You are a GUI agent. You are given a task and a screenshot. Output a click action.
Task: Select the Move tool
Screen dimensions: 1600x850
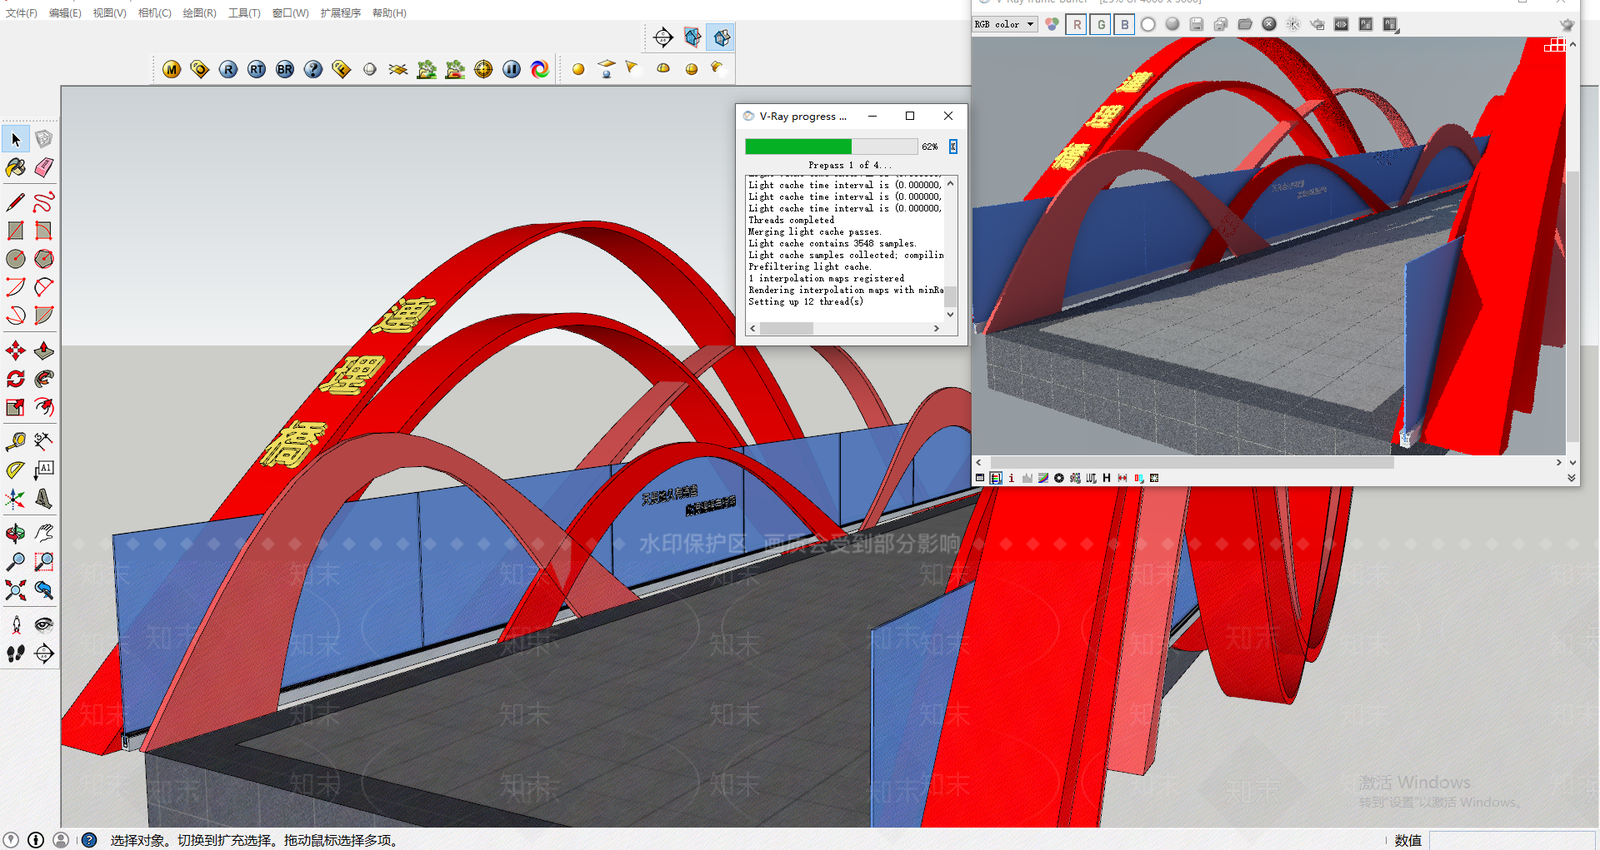click(x=16, y=350)
